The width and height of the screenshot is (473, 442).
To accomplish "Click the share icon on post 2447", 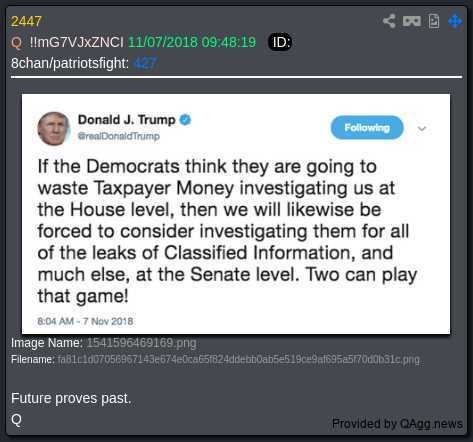I will pyautogui.click(x=389, y=21).
